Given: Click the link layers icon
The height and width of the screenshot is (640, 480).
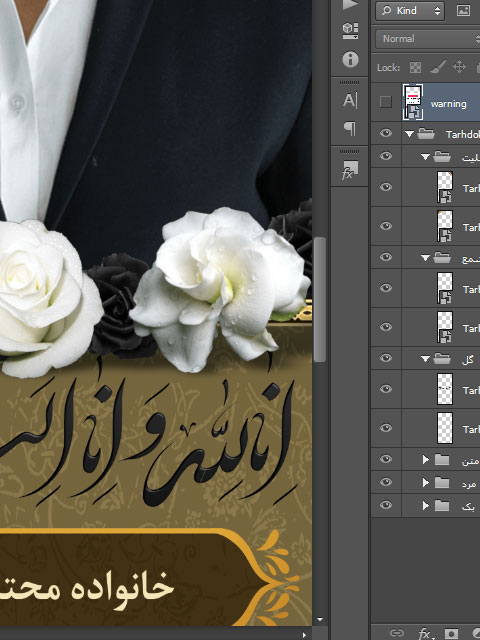Looking at the screenshot, I should 396,633.
